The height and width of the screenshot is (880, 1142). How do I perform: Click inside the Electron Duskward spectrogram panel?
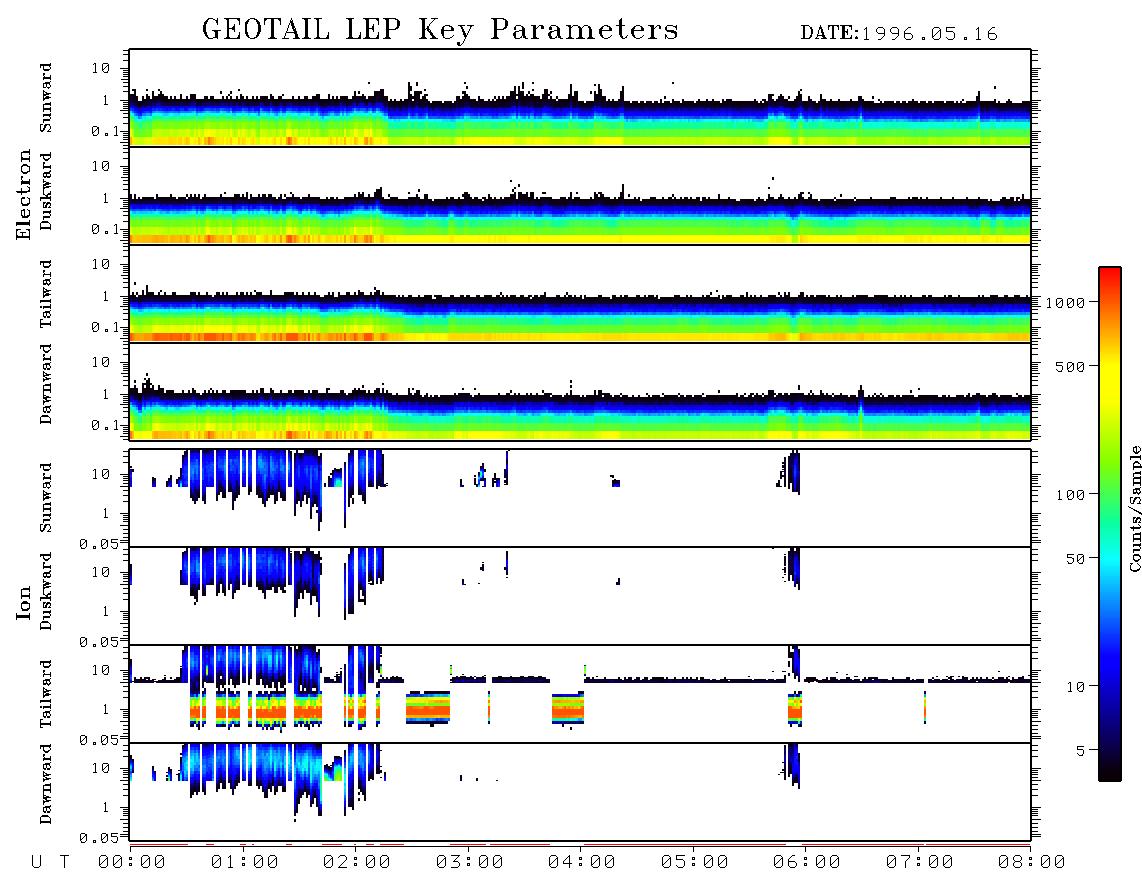580,195
